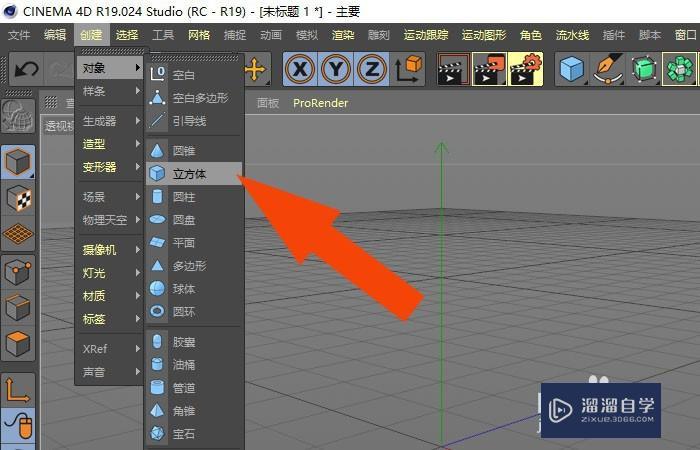This screenshot has height=450, width=700.
Task: Expand the 场景 submenu
Action: (x=110, y=197)
